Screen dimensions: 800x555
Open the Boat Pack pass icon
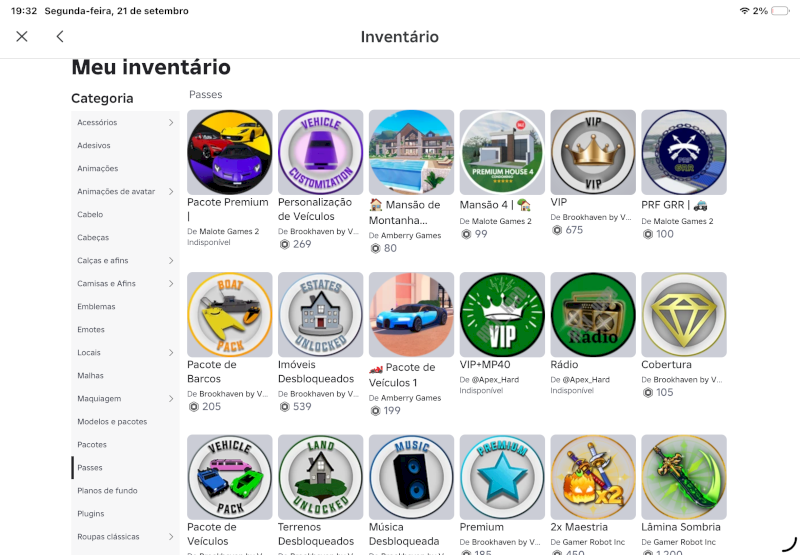coord(230,315)
